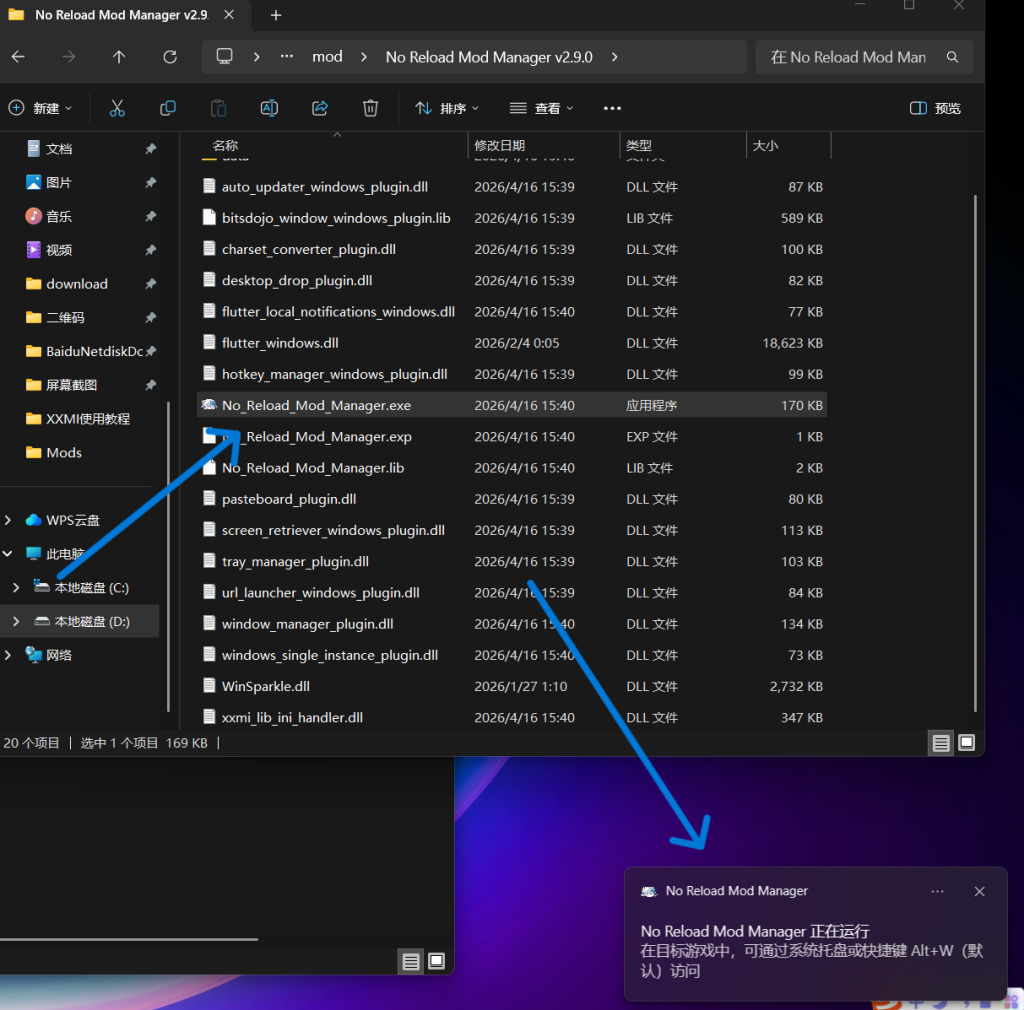Expand the WPS云盘 tree node
The image size is (1024, 1010).
[8, 520]
